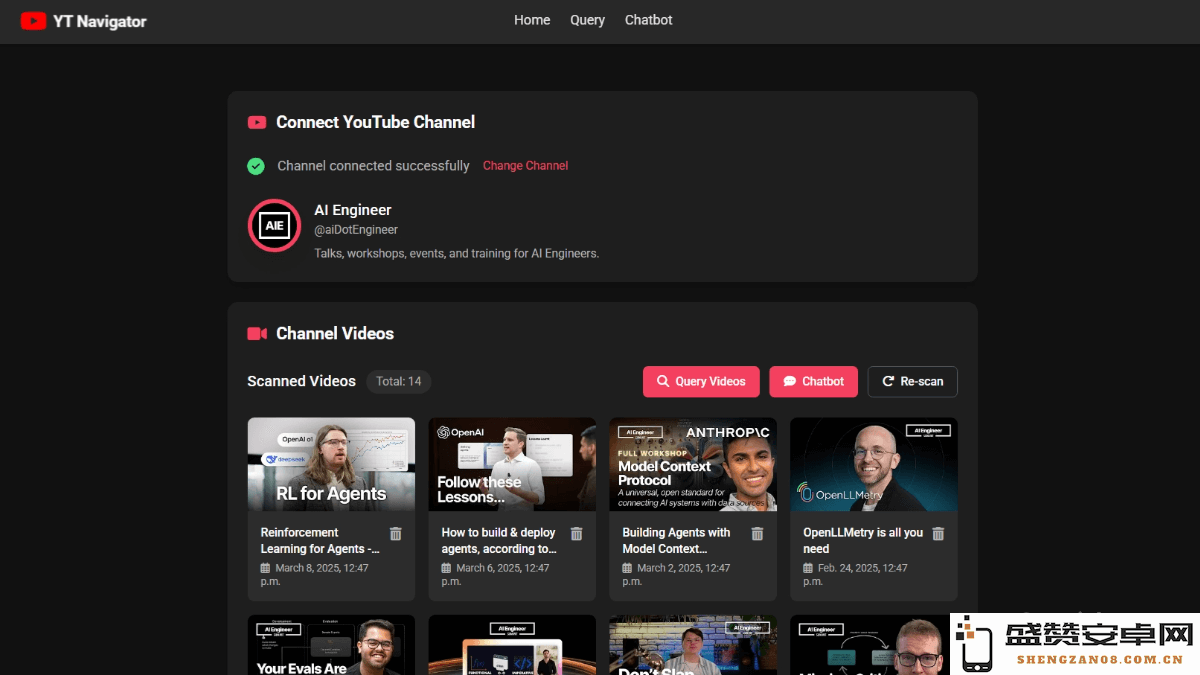Click the Change Channel link
This screenshot has height=675, width=1200.
525,166
